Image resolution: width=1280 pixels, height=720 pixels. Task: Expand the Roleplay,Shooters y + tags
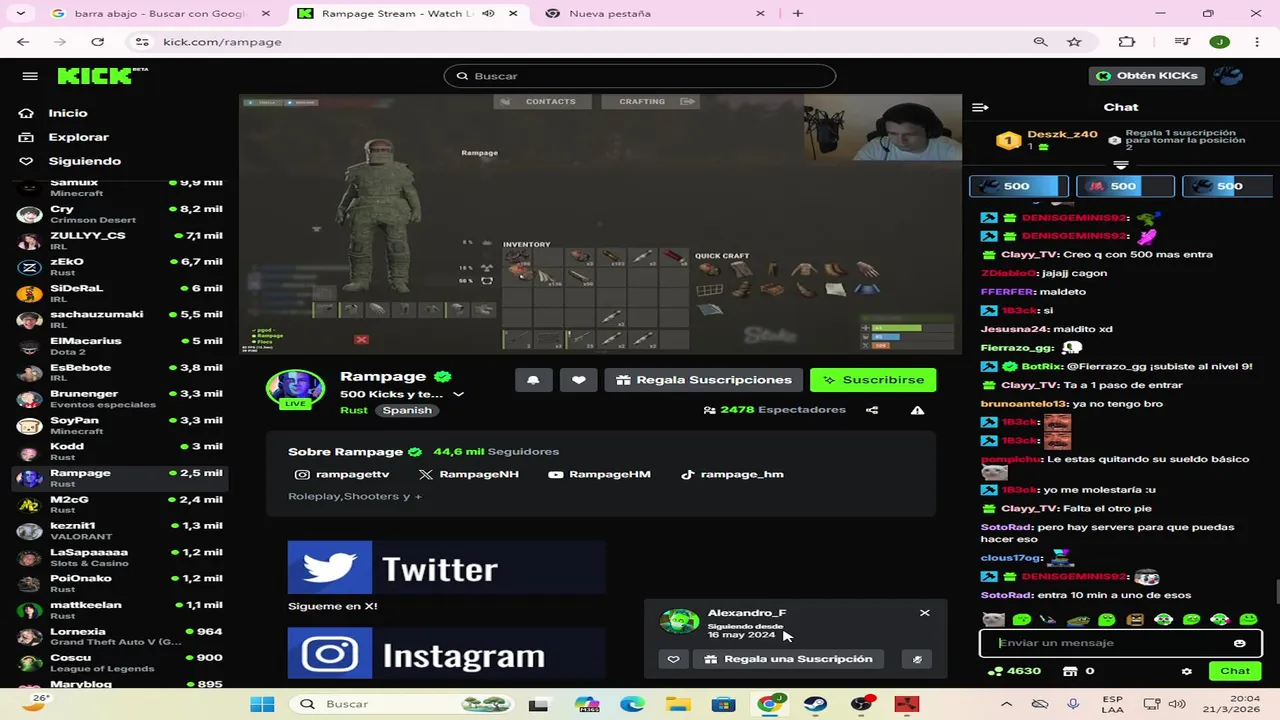355,497
